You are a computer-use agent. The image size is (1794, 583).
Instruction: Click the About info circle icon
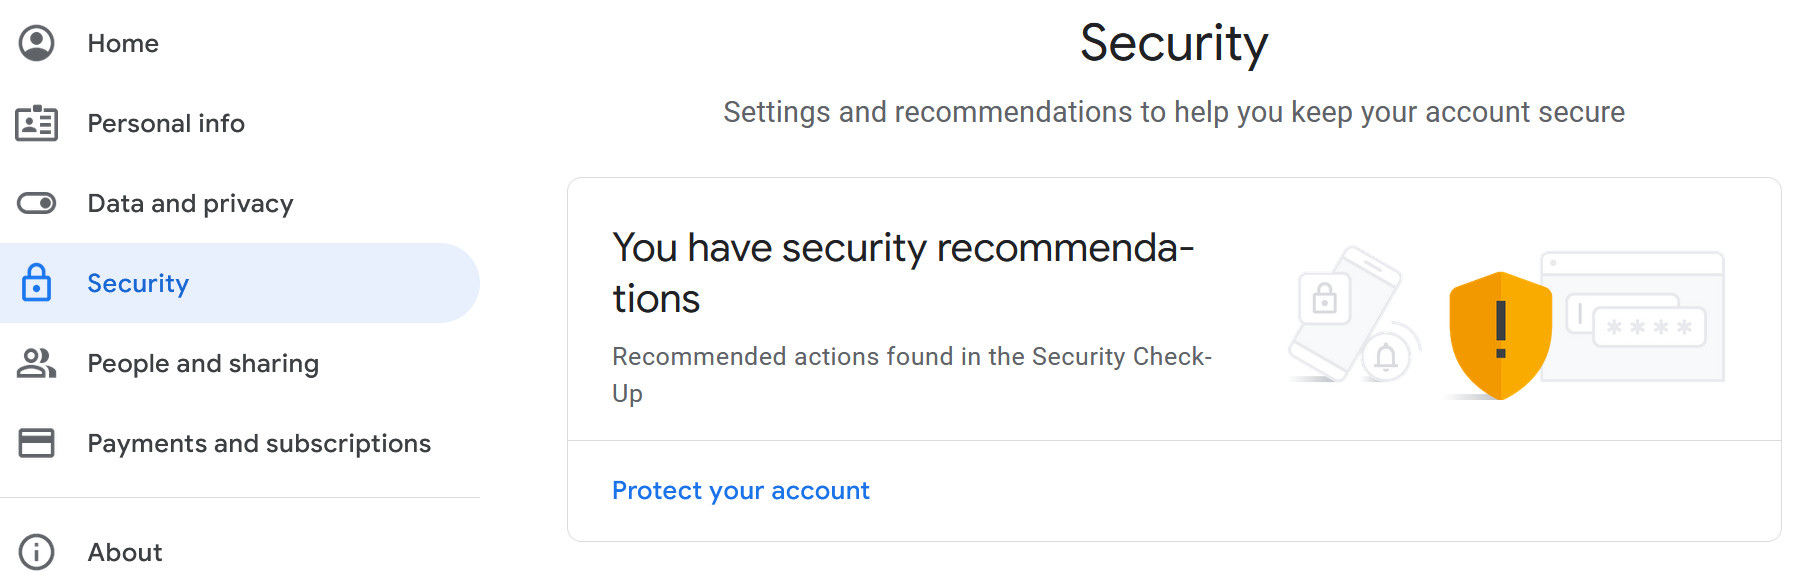coord(37,552)
